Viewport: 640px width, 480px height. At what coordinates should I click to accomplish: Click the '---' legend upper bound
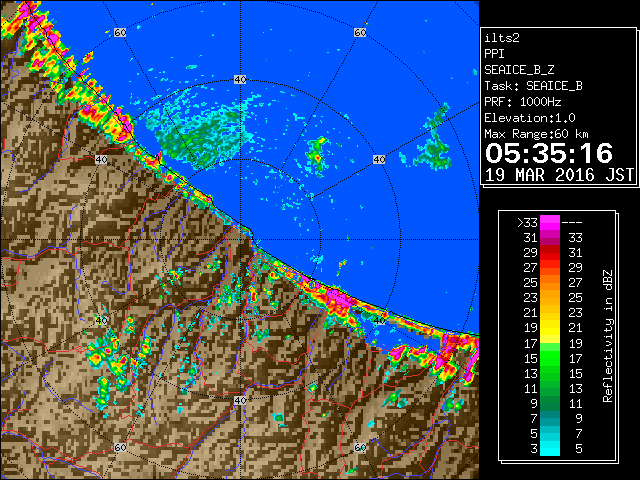[x=572, y=222]
